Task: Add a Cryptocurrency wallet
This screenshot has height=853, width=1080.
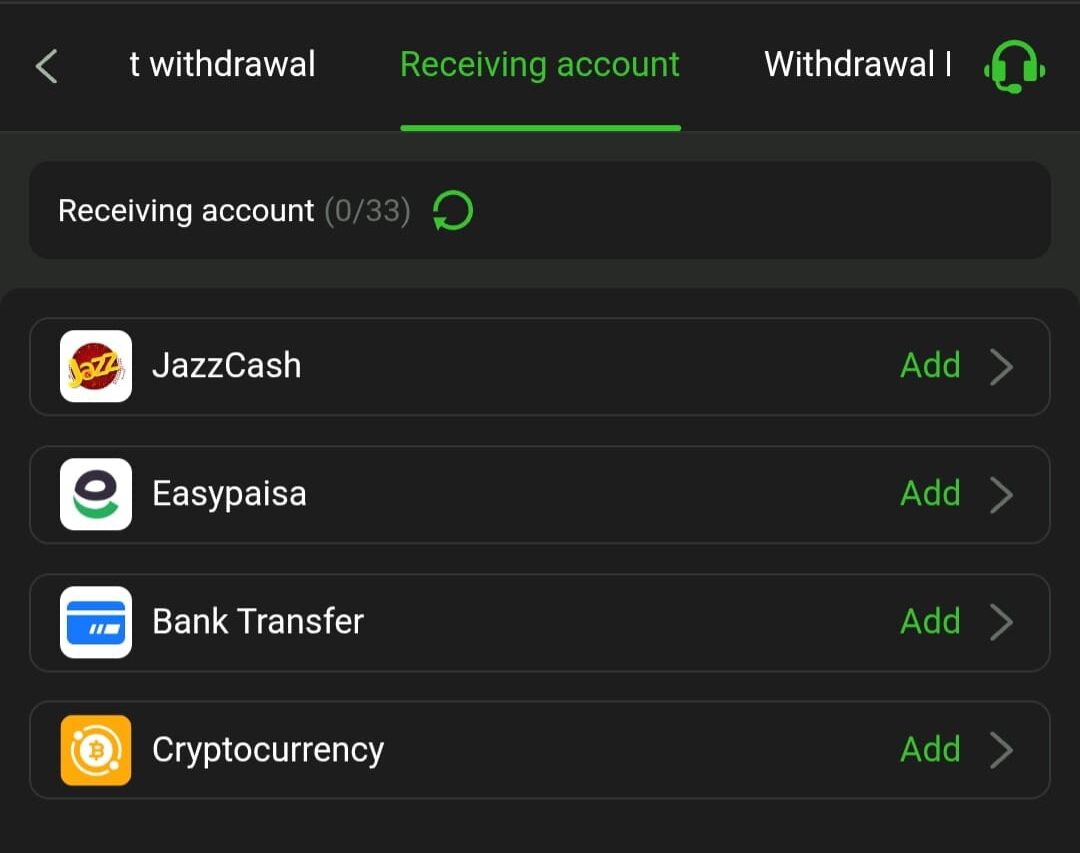Action: pos(929,749)
